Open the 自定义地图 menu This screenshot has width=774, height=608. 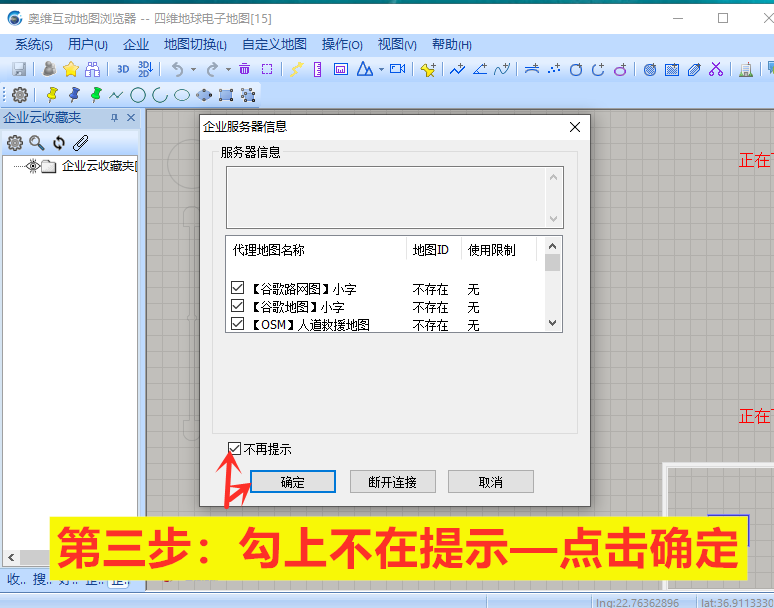pyautogui.click(x=274, y=44)
